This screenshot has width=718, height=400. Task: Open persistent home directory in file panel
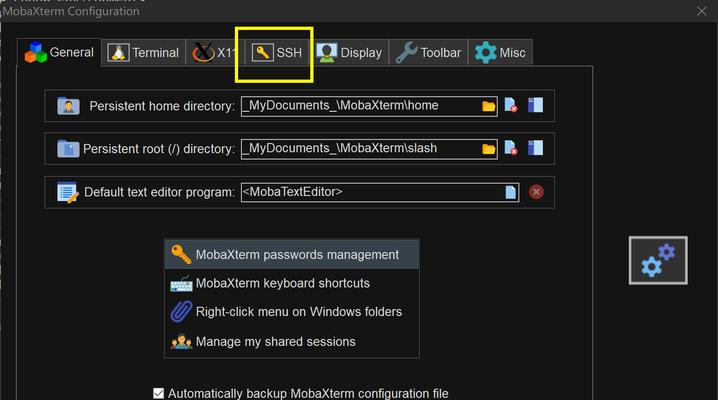(535, 105)
